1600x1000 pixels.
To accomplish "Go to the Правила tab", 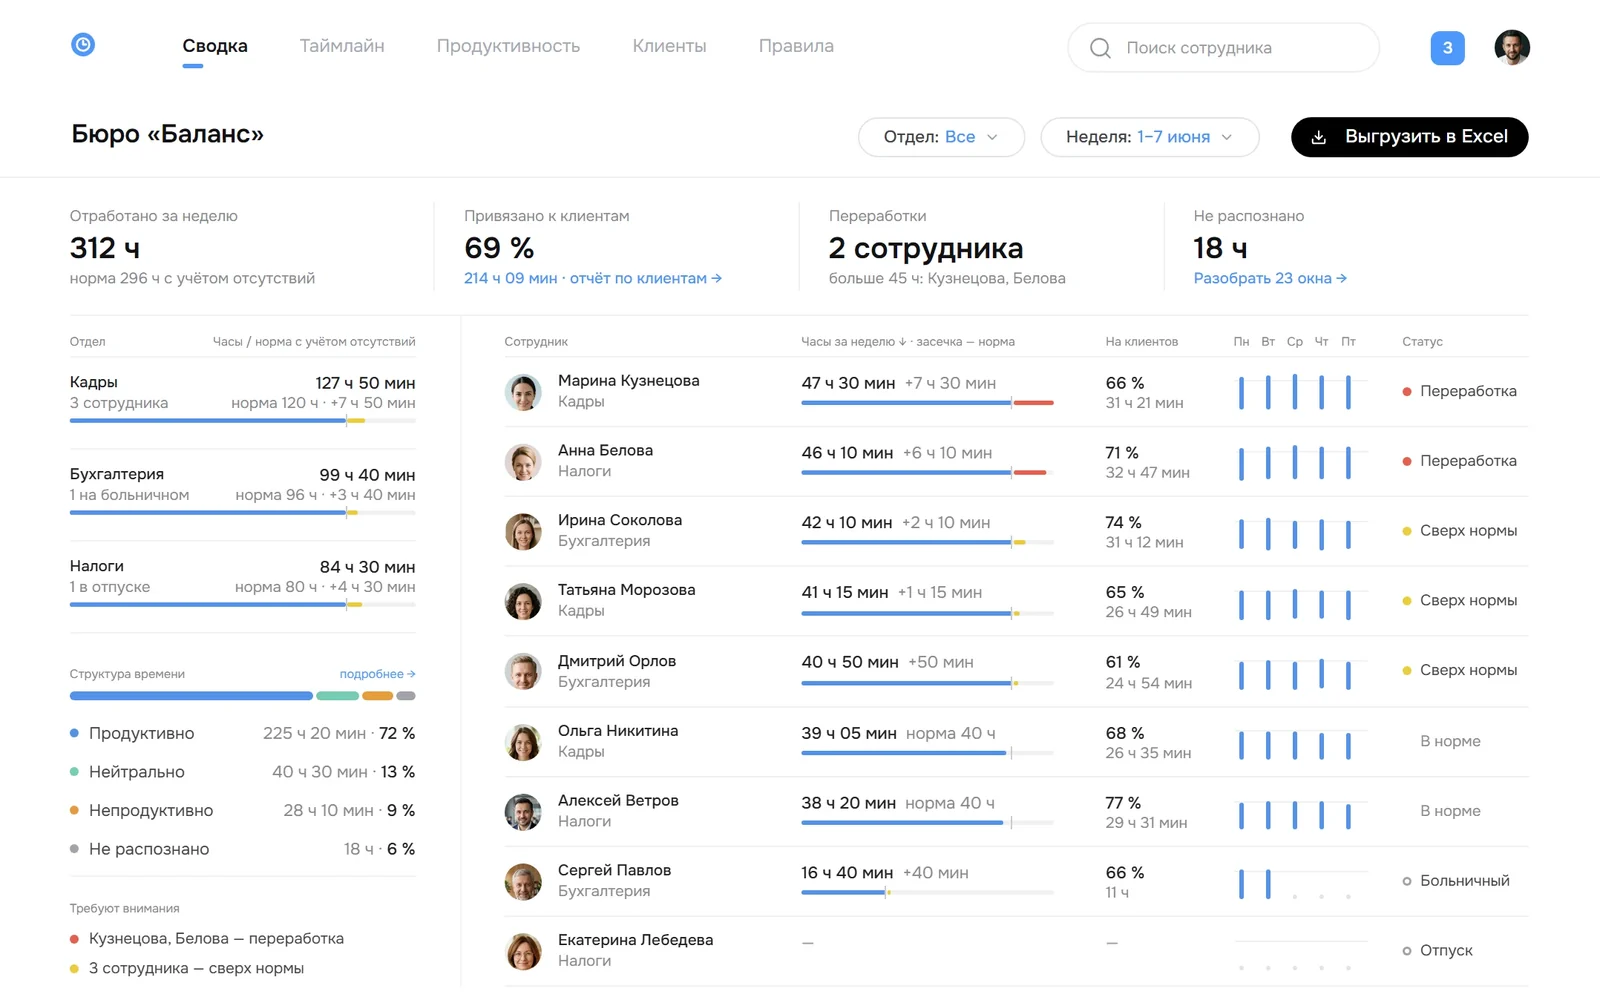I will [796, 46].
